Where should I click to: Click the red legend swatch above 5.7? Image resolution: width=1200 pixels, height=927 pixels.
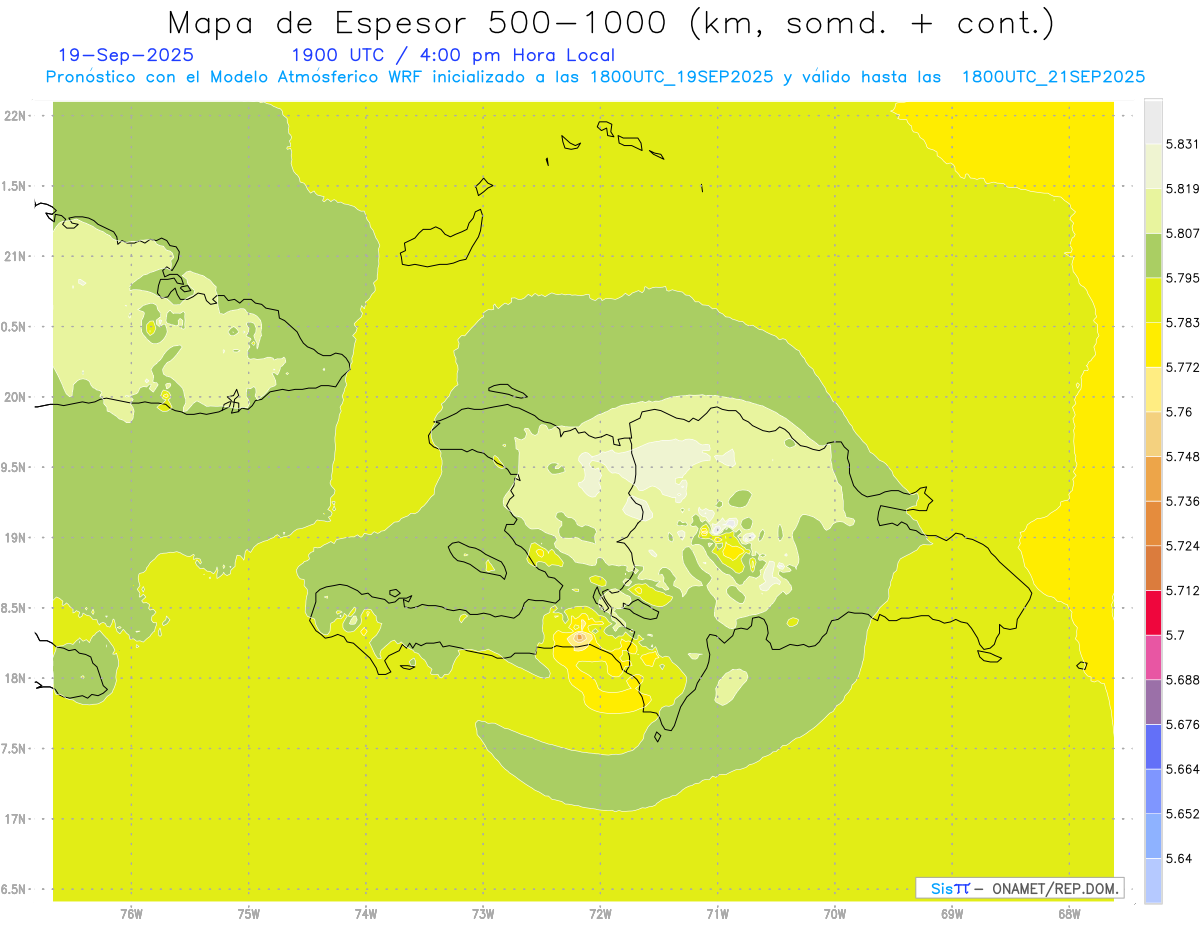[1153, 612]
